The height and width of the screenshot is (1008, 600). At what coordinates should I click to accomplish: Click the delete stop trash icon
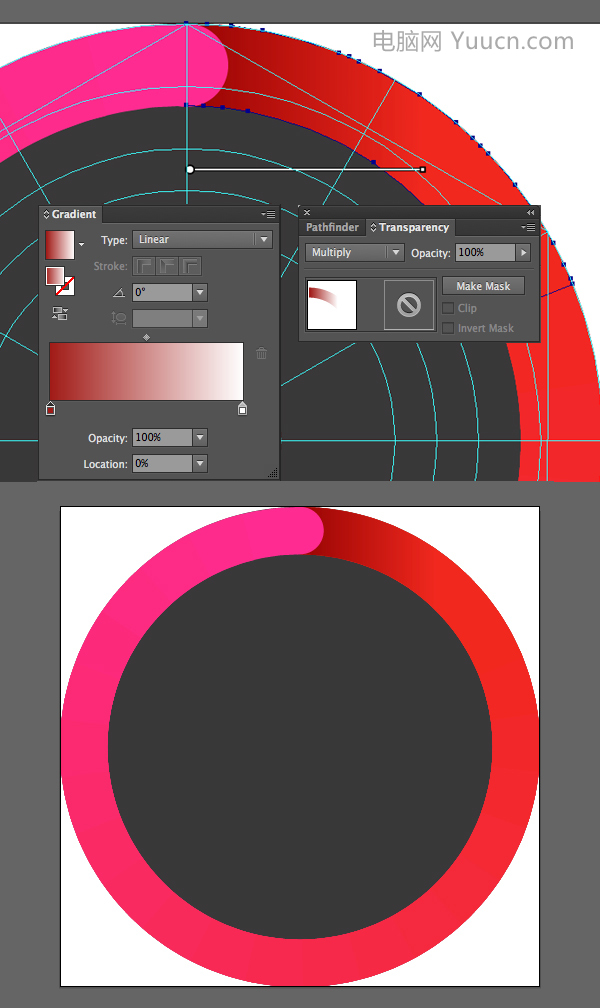tap(261, 353)
